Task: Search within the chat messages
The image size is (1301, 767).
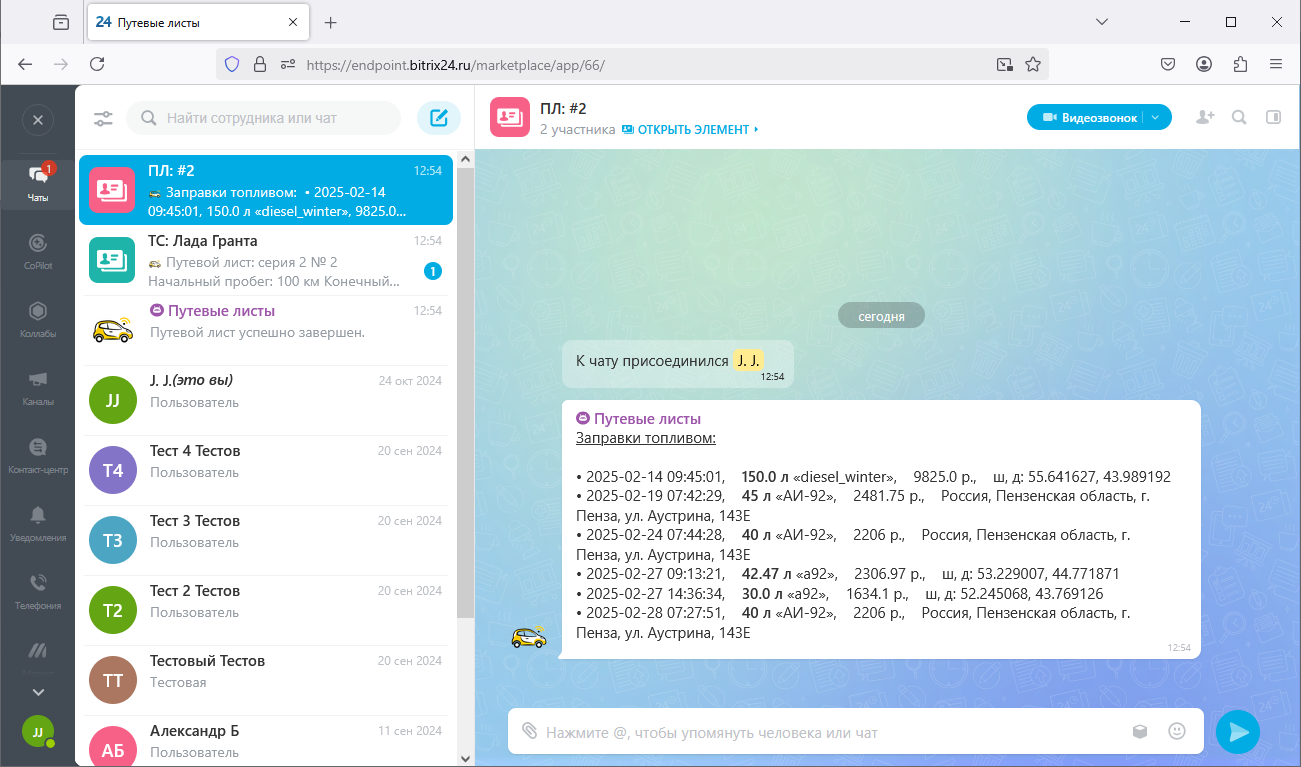Action: [1239, 118]
